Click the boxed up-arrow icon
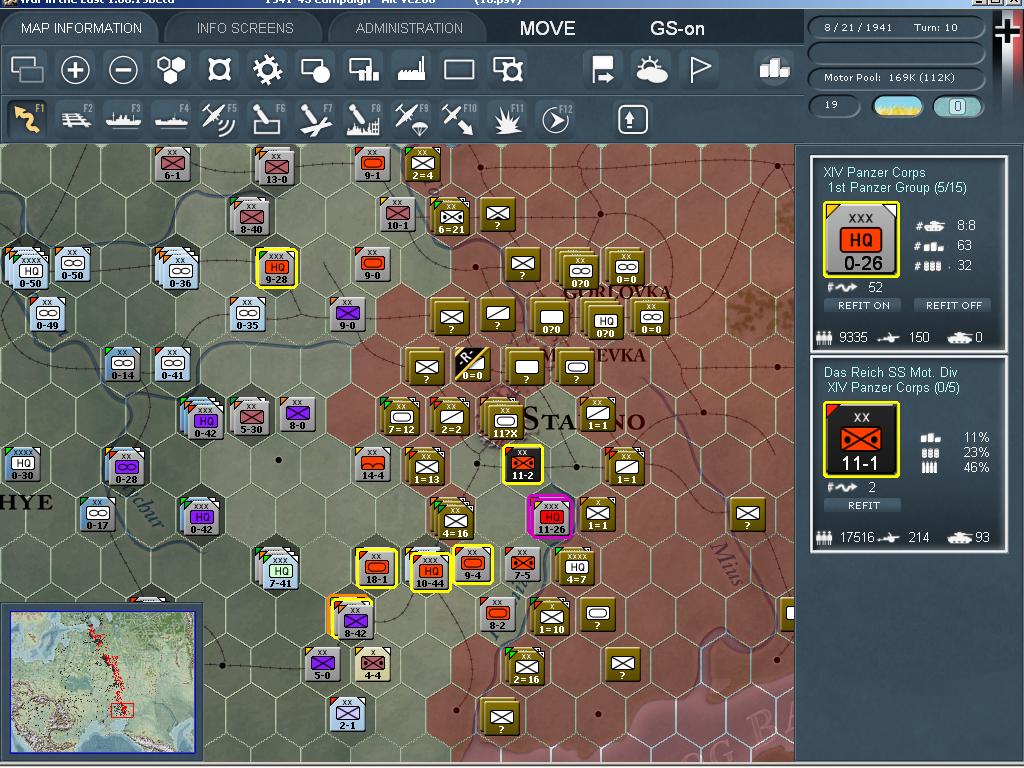 point(632,119)
